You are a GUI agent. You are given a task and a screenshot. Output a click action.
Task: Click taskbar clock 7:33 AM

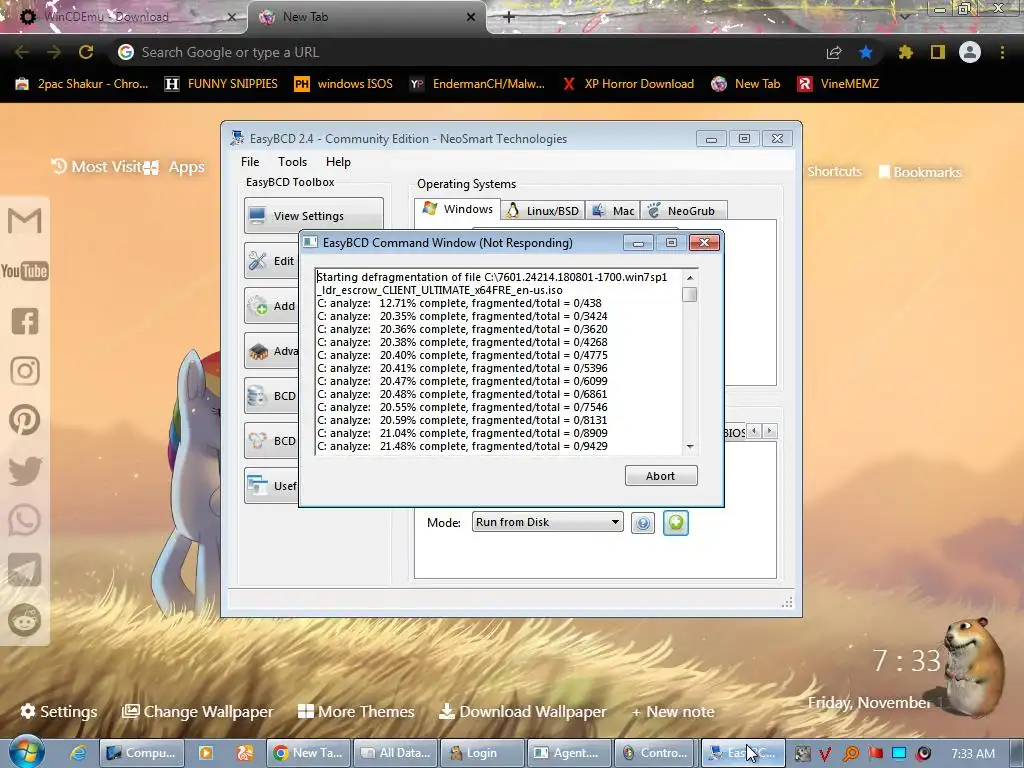point(973,754)
